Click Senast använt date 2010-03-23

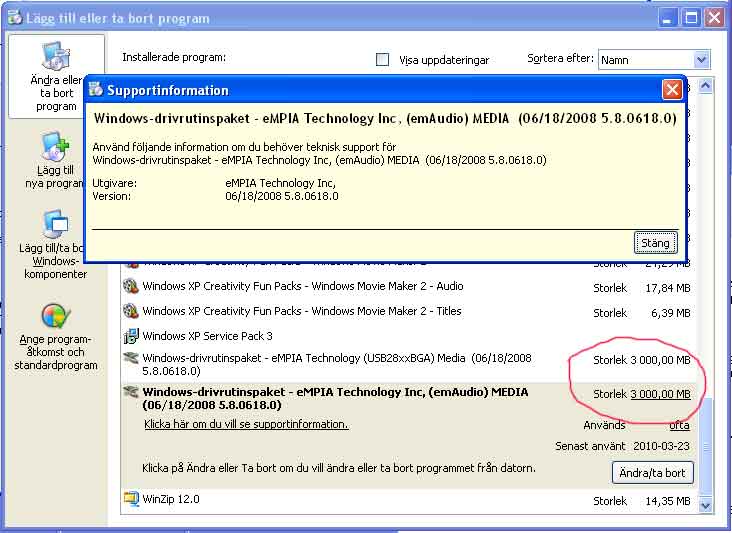[x=661, y=446]
